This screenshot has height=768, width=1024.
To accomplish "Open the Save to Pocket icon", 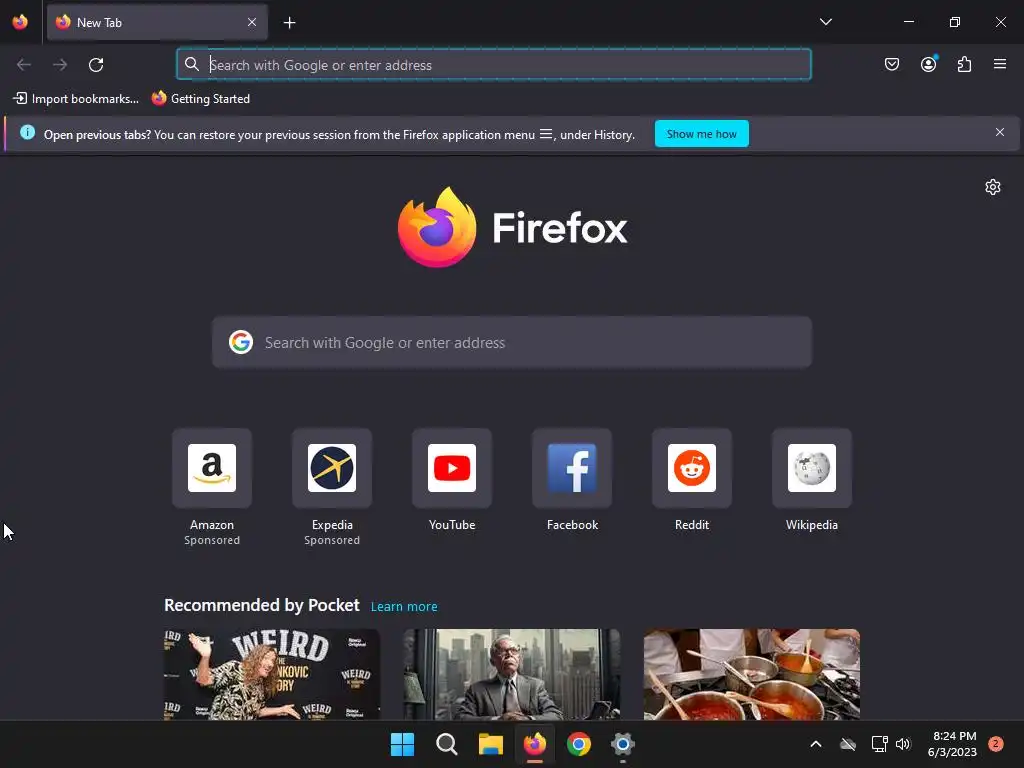I will tap(891, 64).
